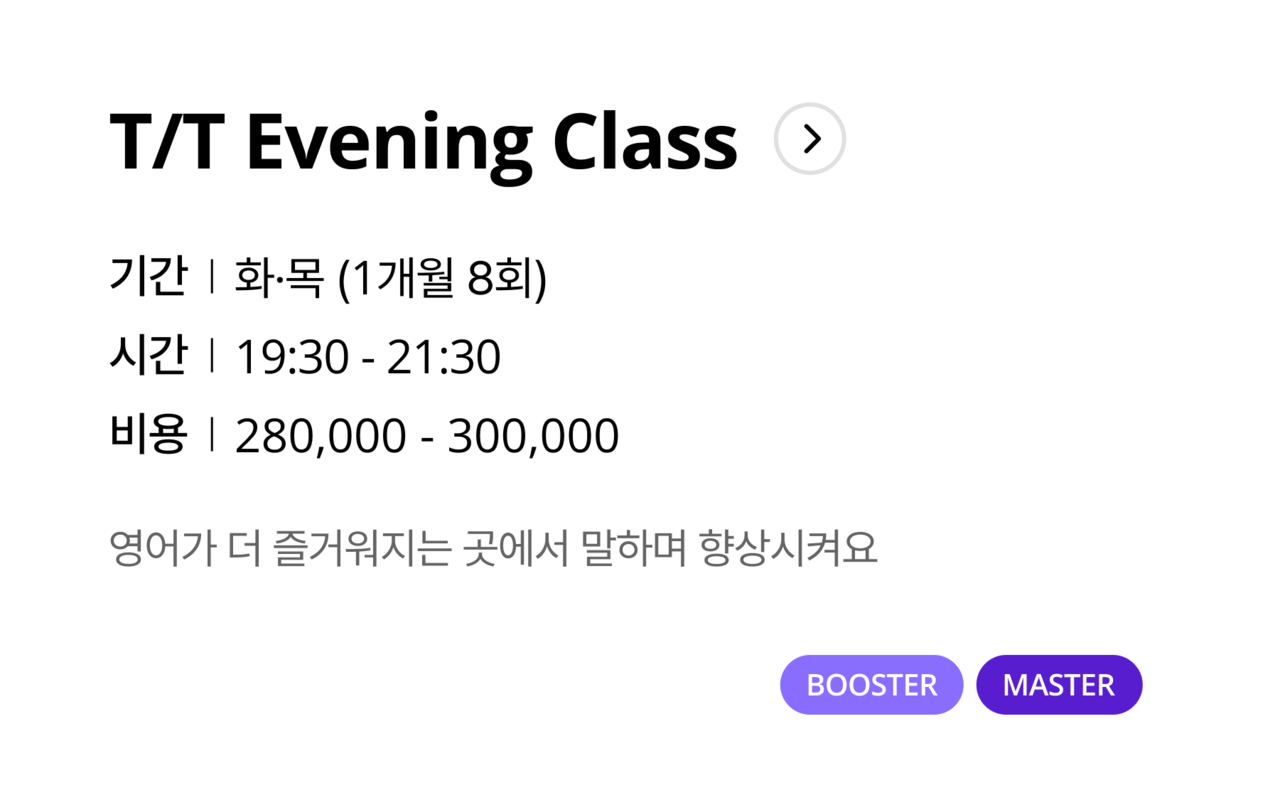This screenshot has width=1280, height=800.
Task: Click the 시간 time label
Action: 148,356
